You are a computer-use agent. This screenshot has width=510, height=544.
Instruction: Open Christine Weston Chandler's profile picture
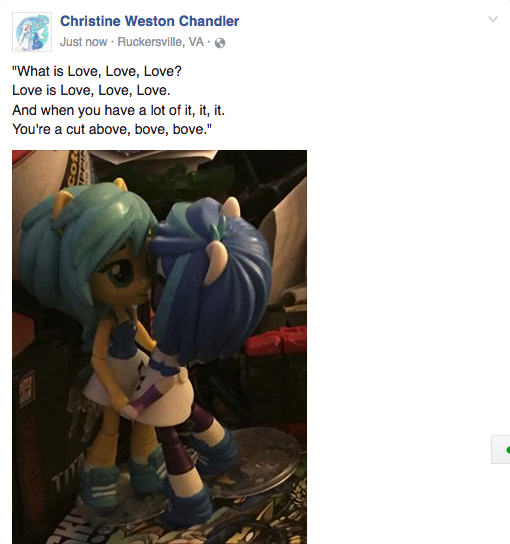(x=32, y=32)
